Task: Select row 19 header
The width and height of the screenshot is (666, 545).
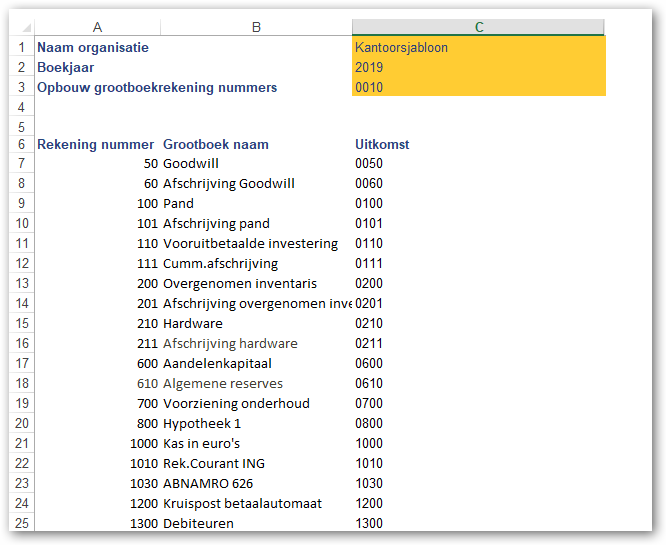Action: 22,403
